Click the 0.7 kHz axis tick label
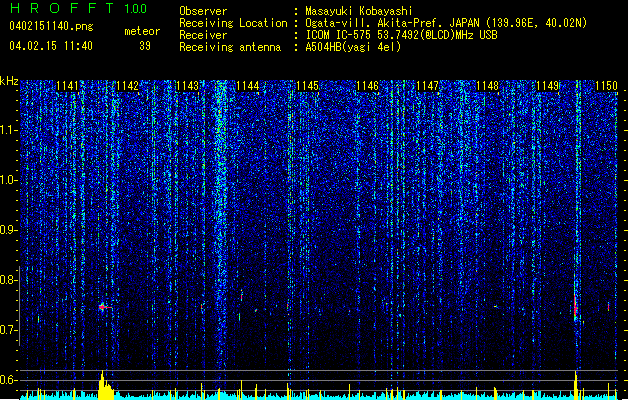Viewport: 629px width, 400px height. coord(8,330)
